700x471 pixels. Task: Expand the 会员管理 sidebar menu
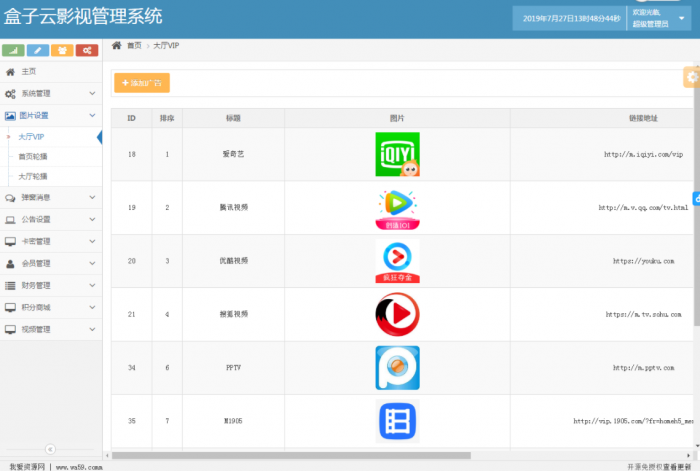pos(51,264)
